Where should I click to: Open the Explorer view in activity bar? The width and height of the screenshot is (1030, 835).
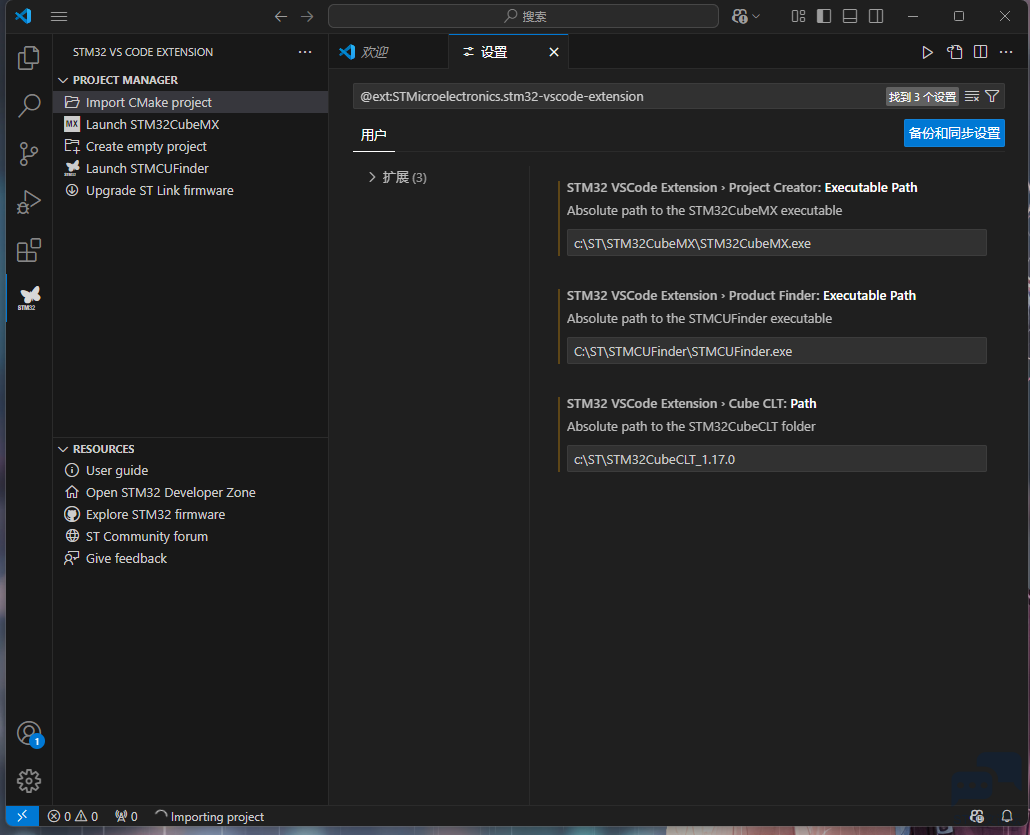[x=28, y=58]
